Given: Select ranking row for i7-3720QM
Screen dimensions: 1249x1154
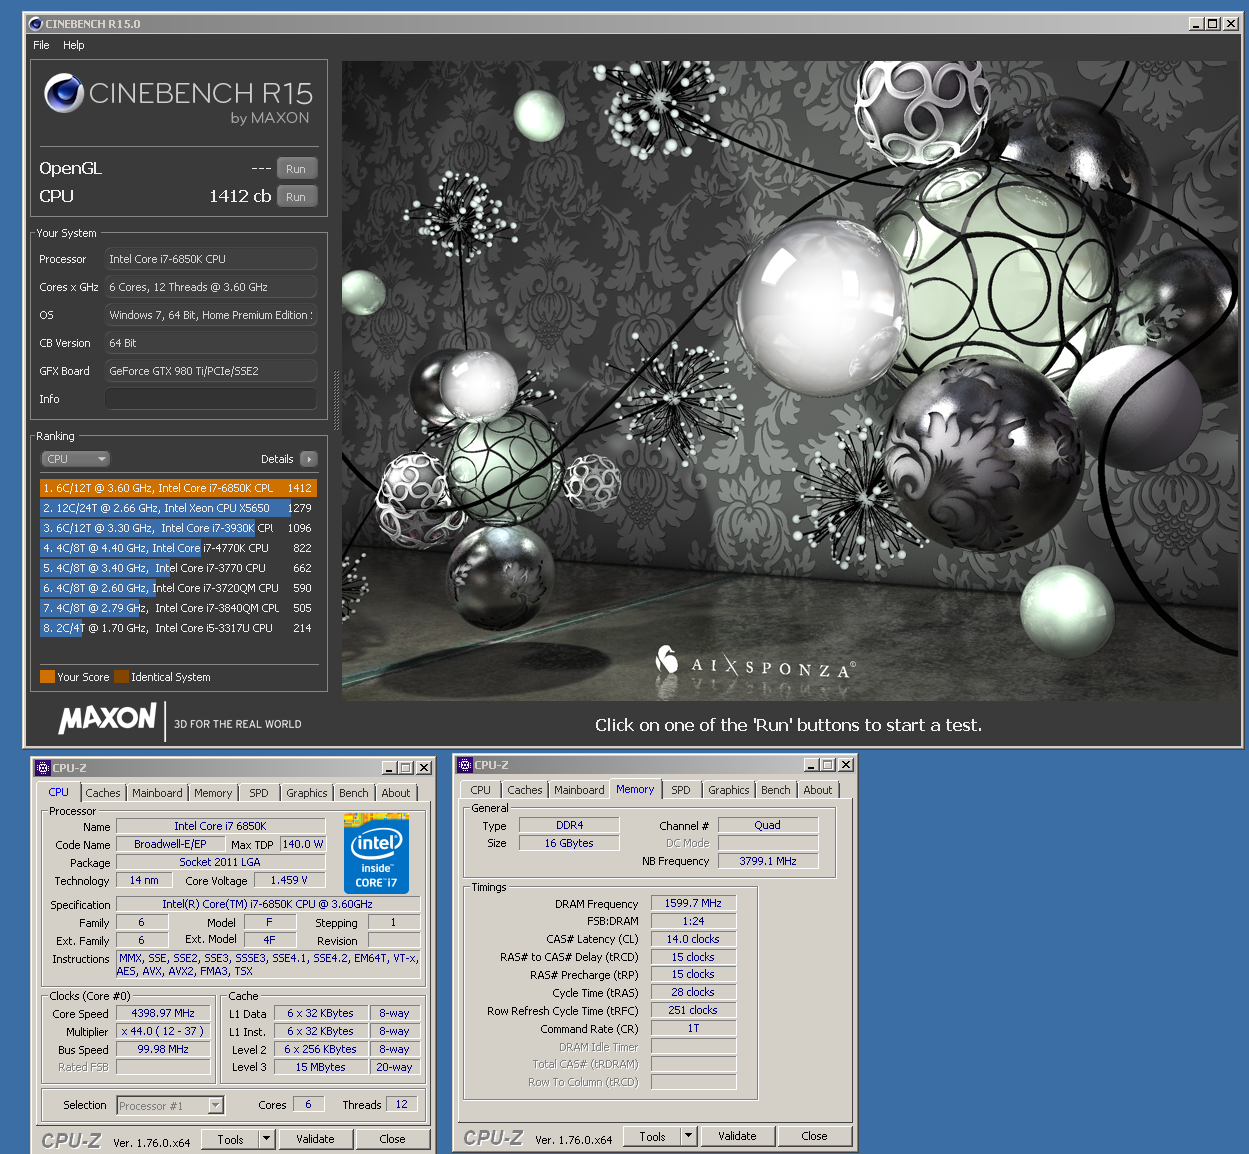Looking at the screenshot, I should click(x=178, y=588).
